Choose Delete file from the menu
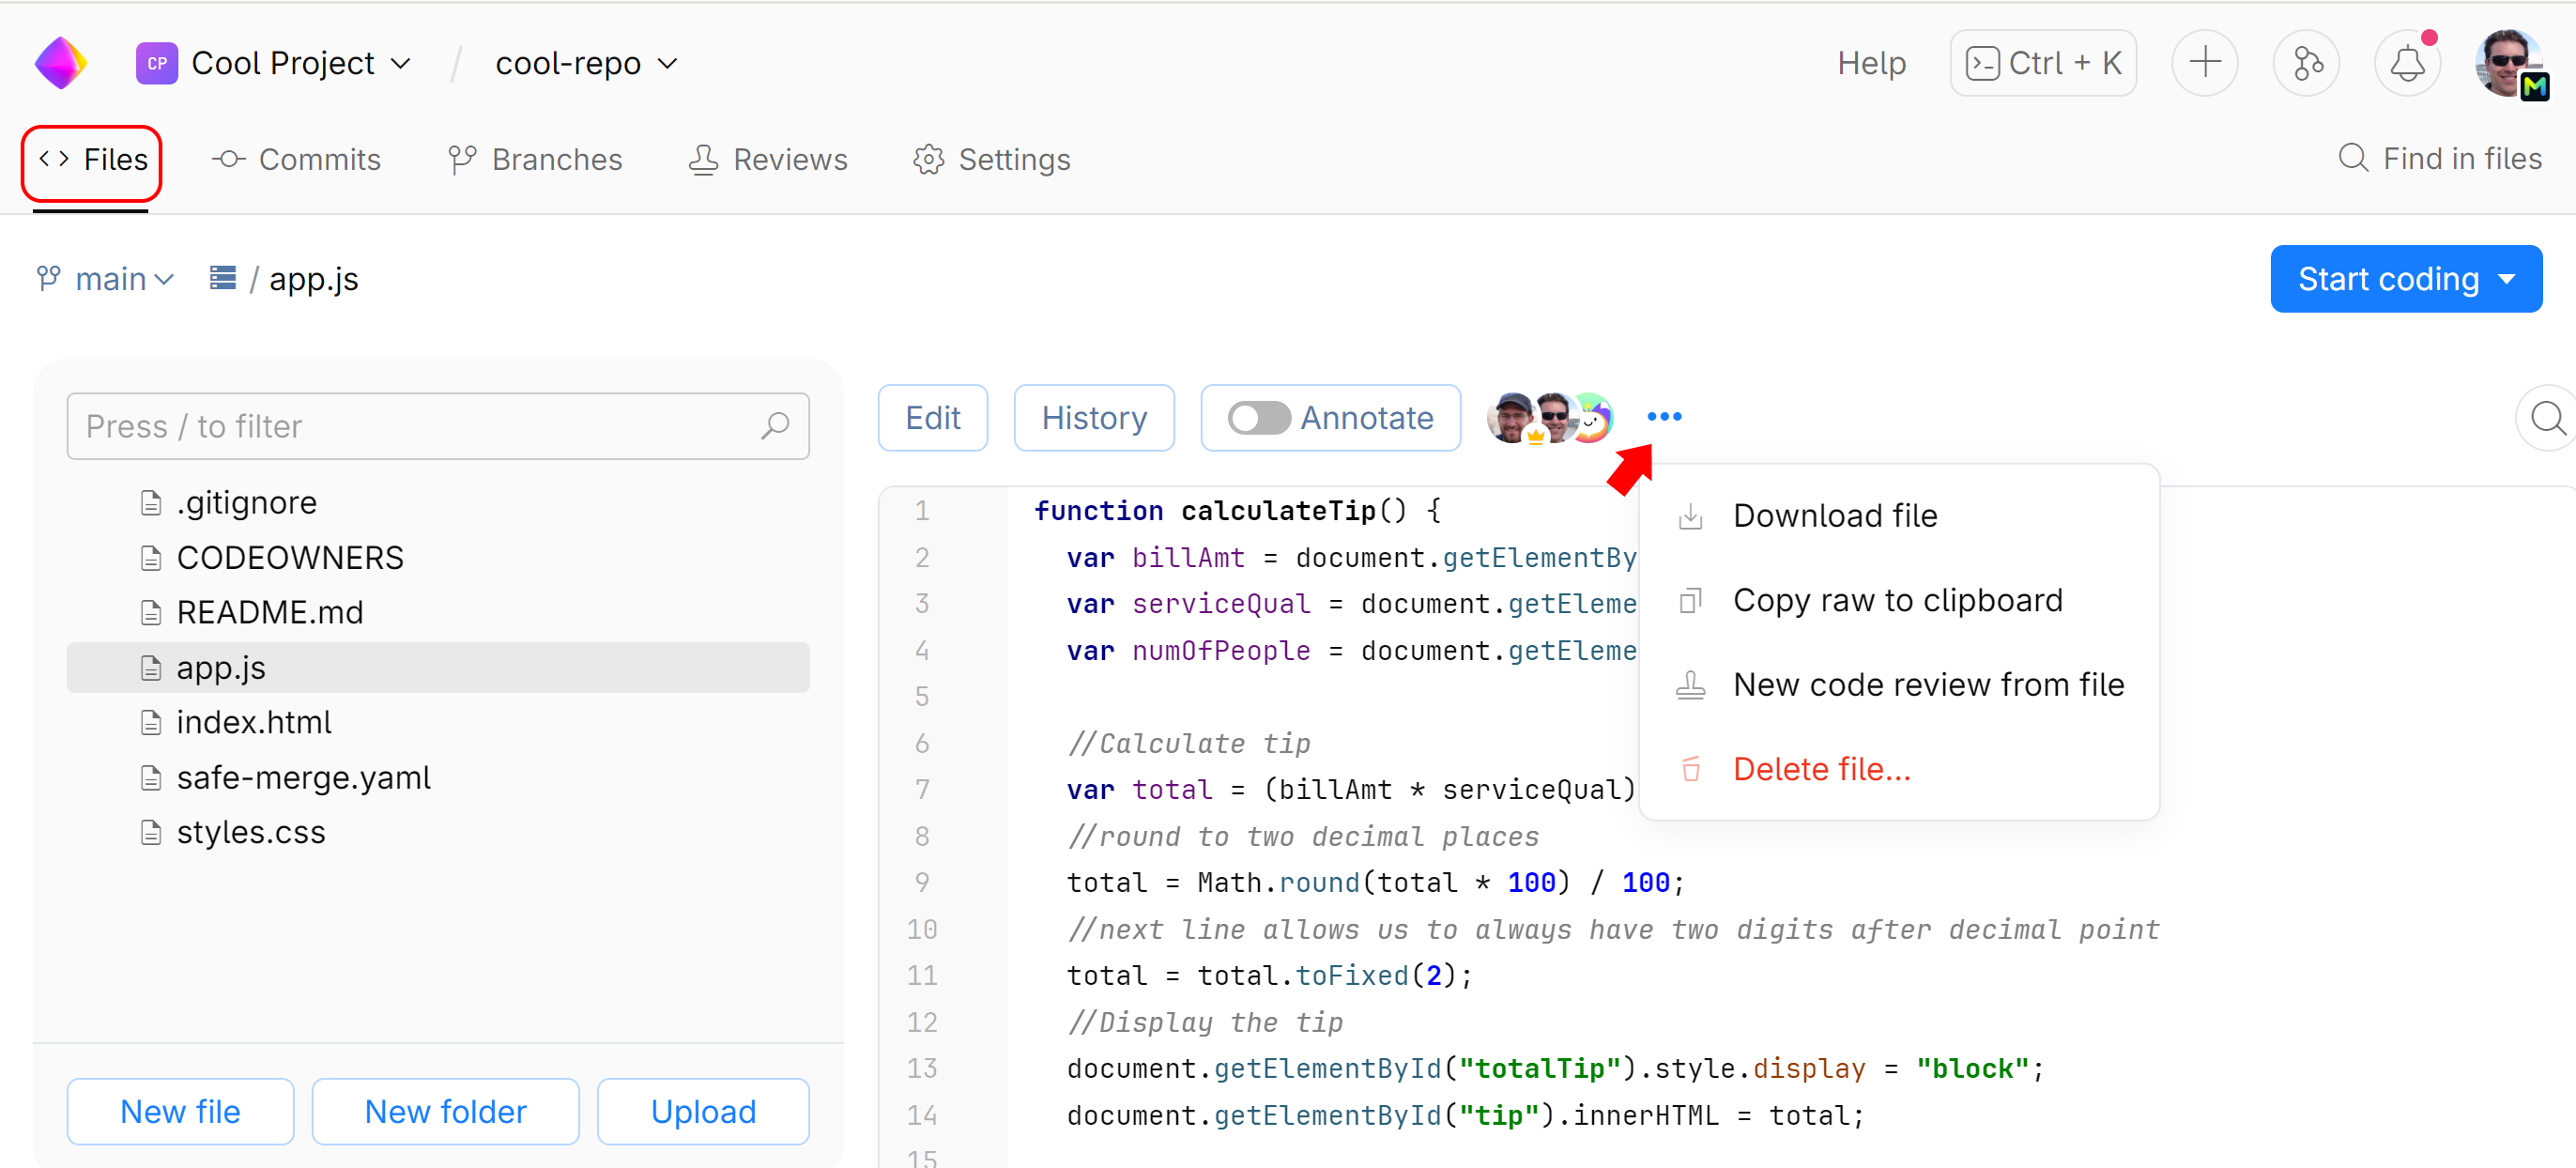 (x=1822, y=768)
